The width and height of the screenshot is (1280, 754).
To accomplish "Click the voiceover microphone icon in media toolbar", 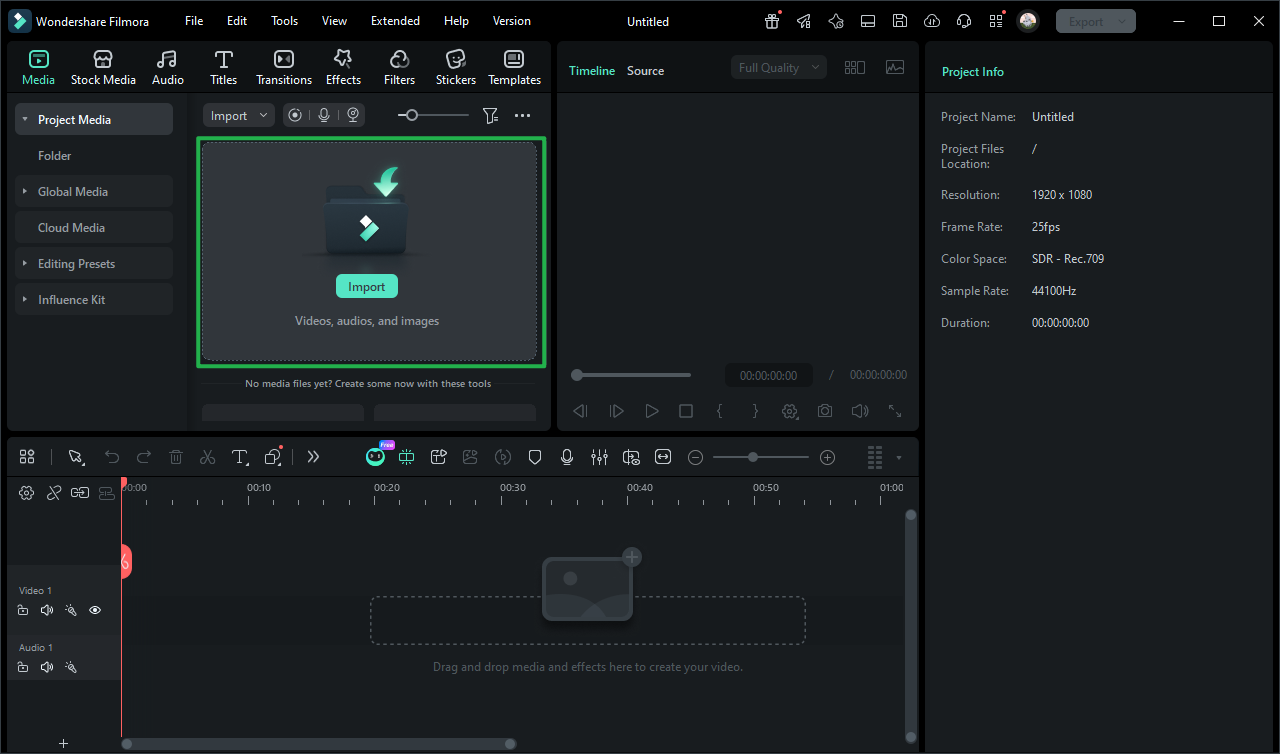I will tap(324, 116).
